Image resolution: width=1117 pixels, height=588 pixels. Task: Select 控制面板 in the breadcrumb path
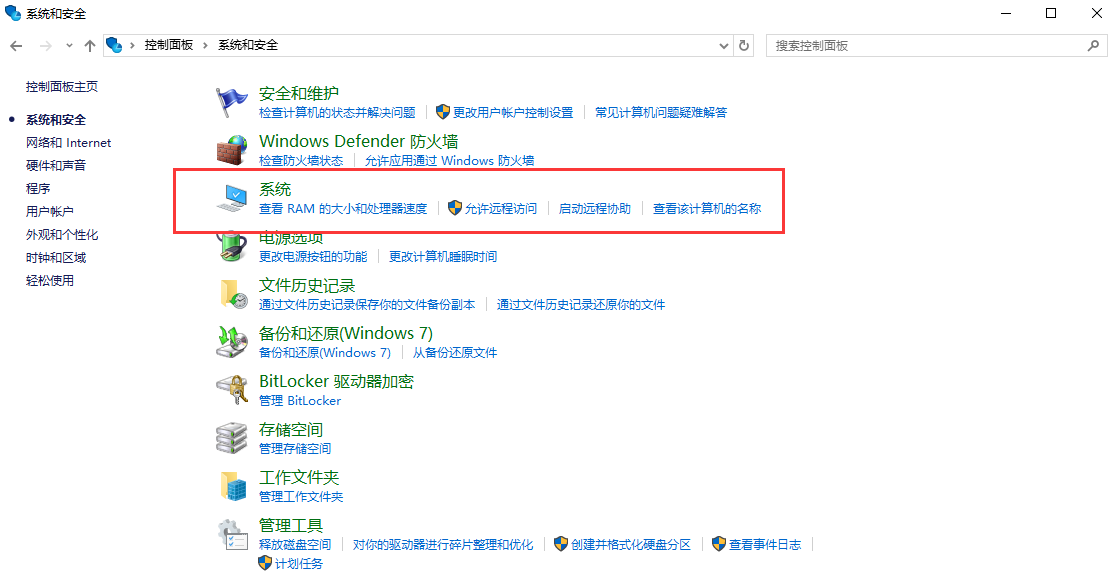click(x=169, y=45)
